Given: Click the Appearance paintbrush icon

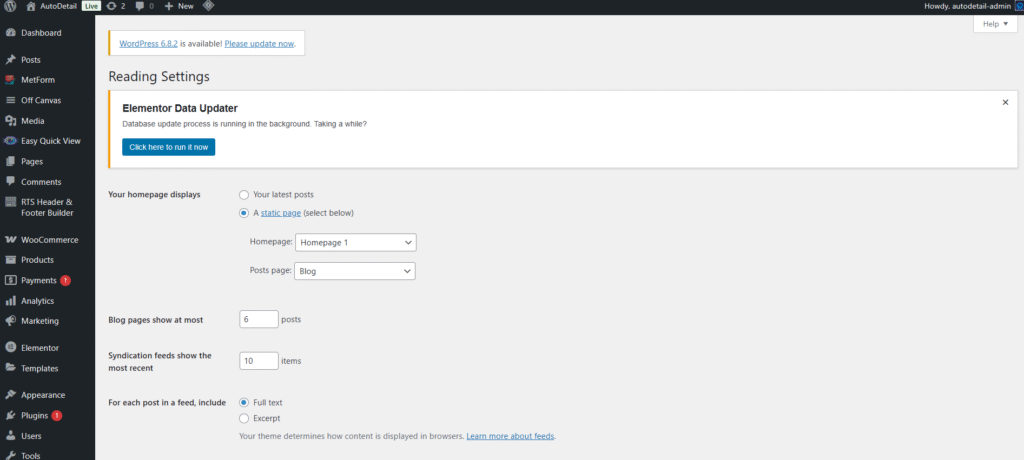Looking at the screenshot, I should [x=10, y=395].
